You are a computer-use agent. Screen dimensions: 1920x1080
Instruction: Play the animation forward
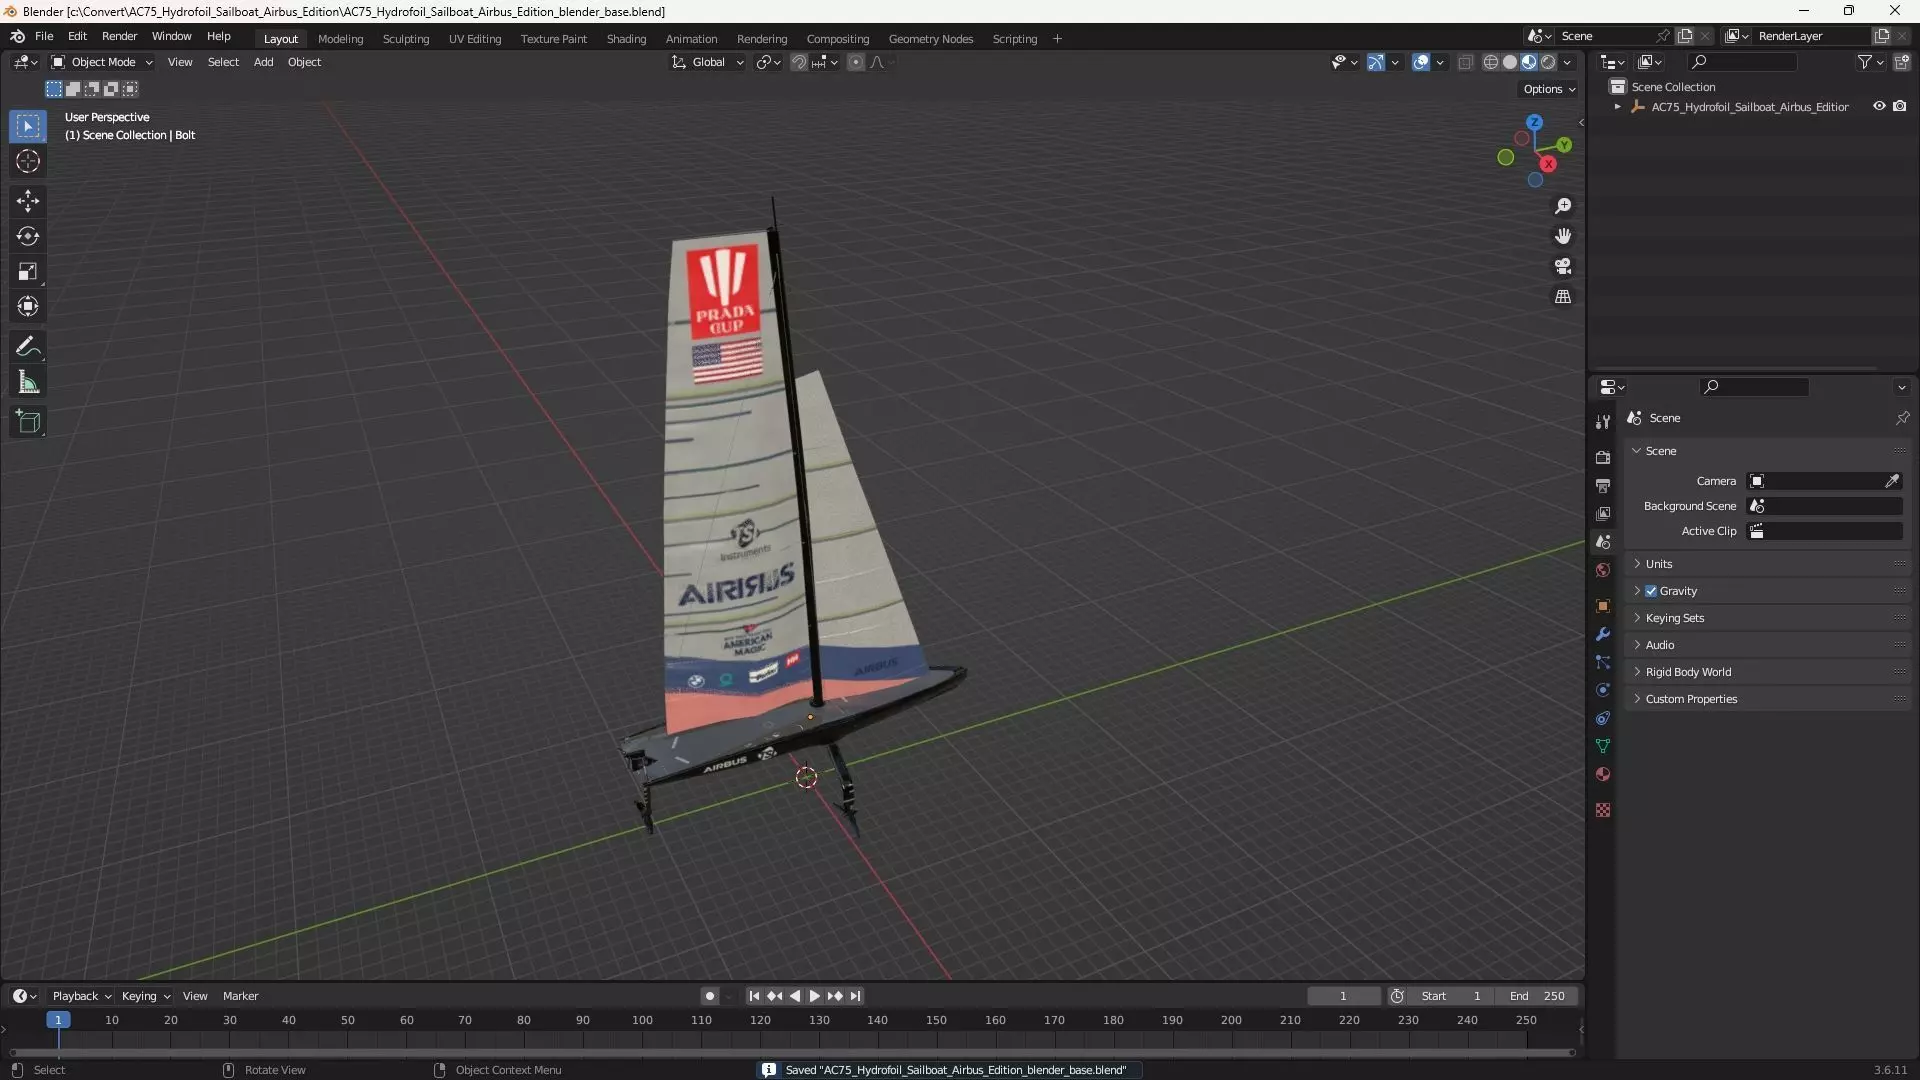(814, 996)
